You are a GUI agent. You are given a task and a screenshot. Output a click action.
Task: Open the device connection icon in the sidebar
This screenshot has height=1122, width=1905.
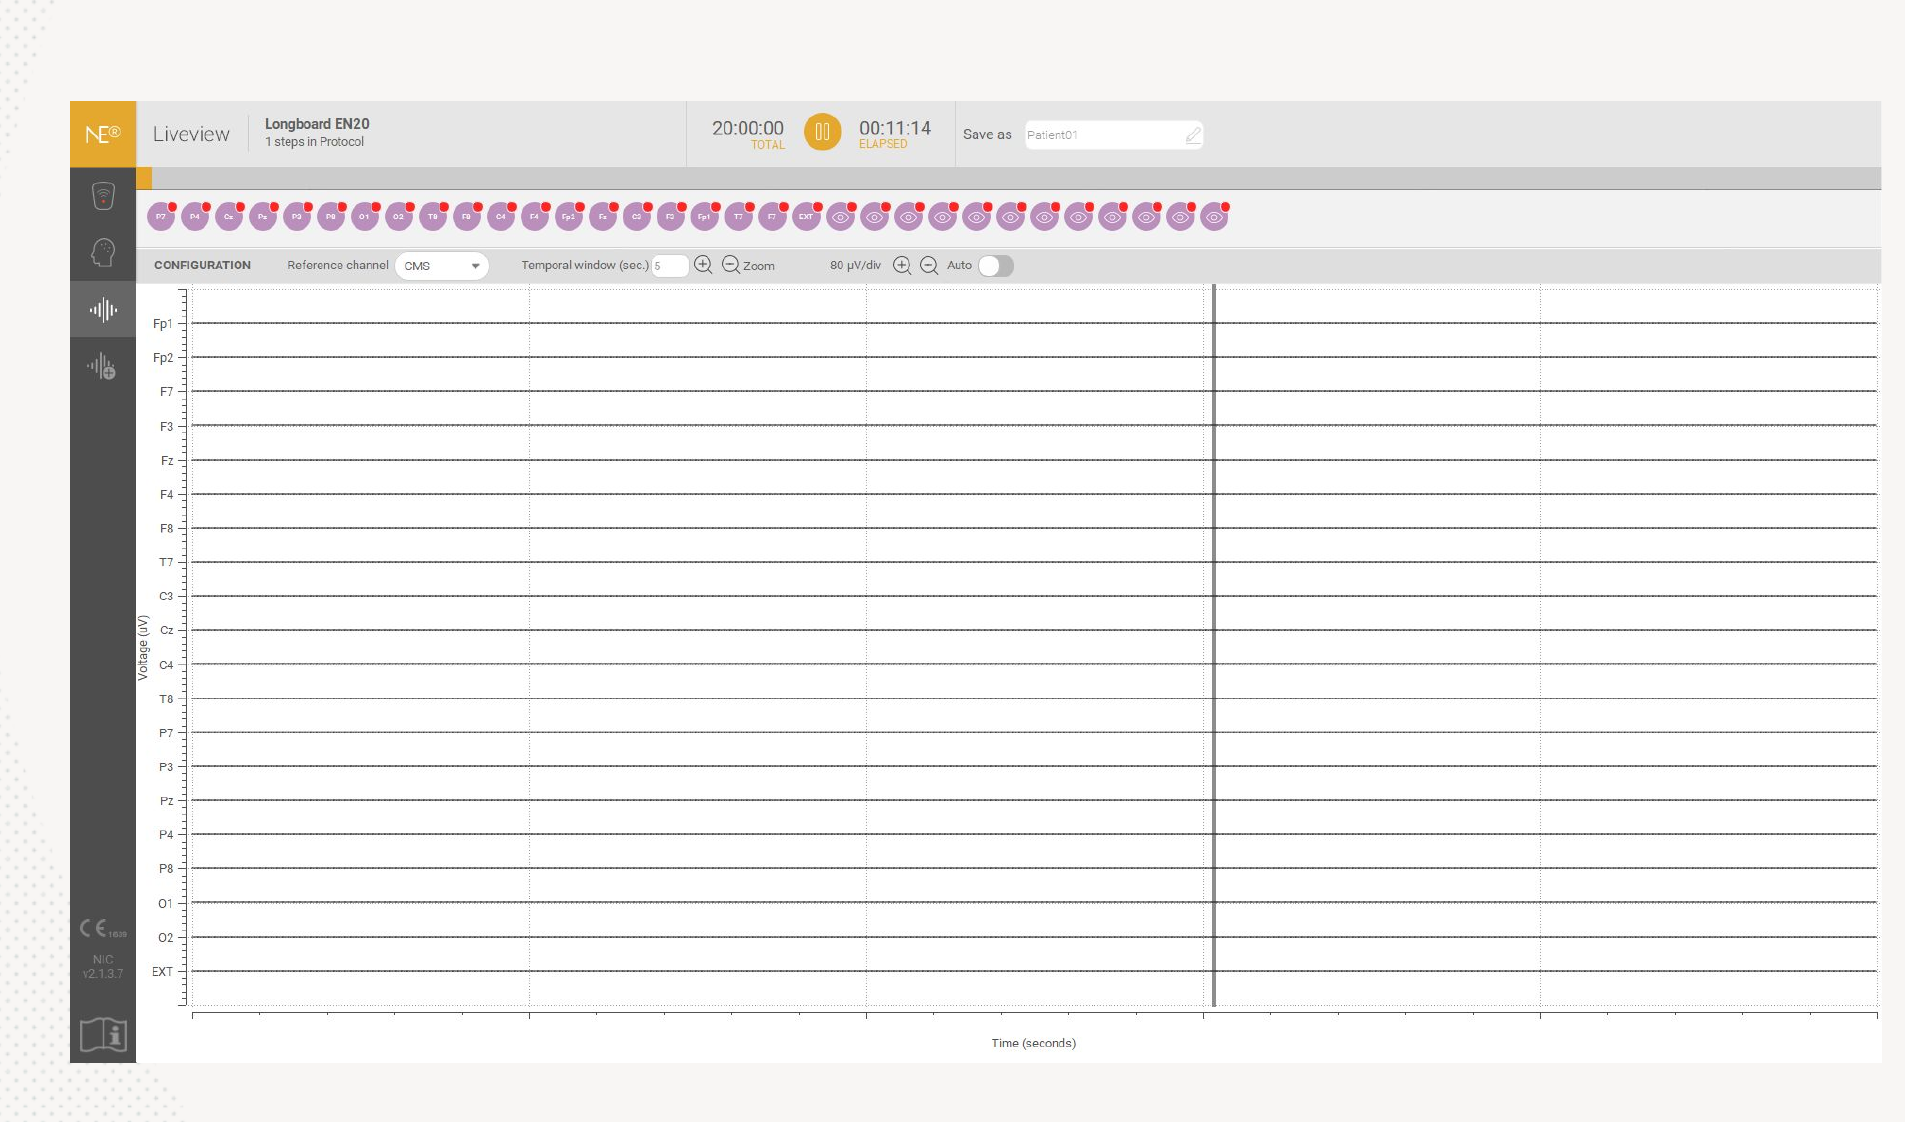tap(103, 196)
